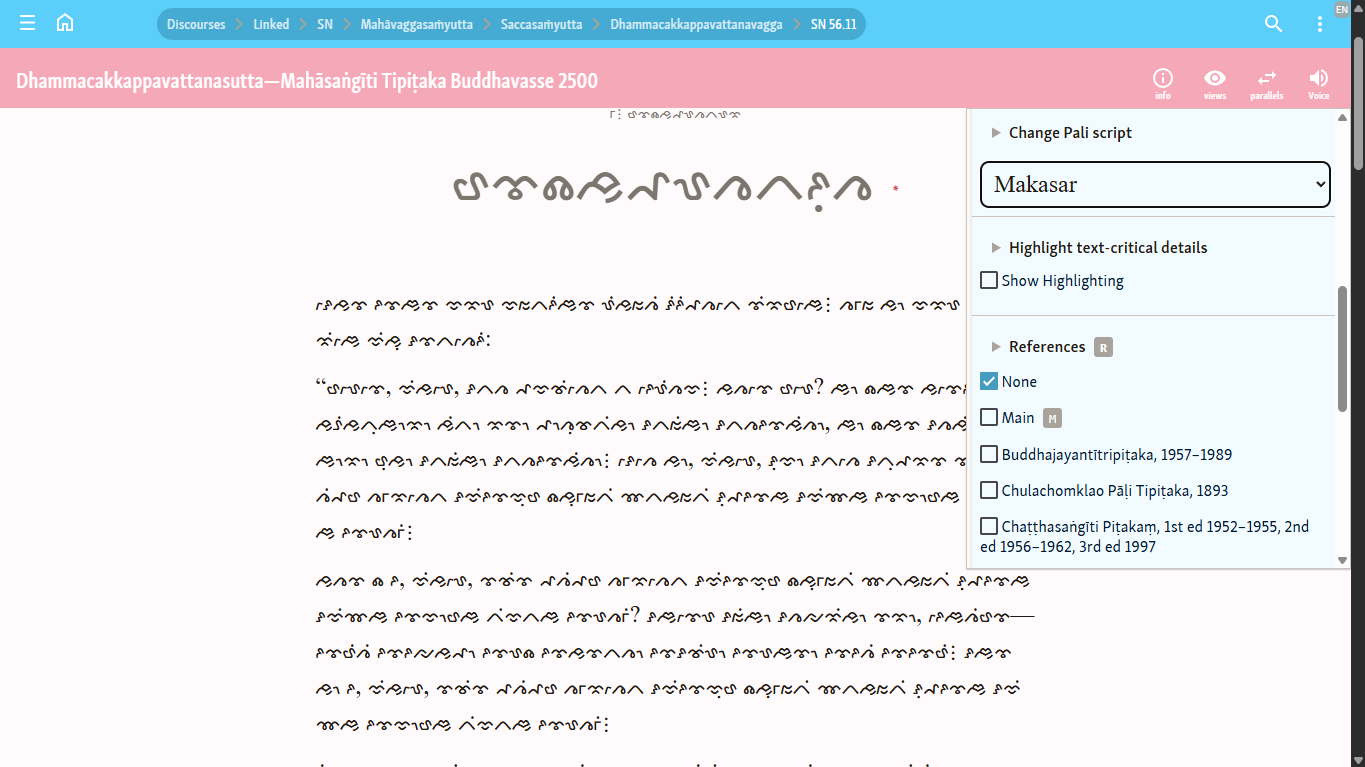Click the page vertical scrollbar
1365x767 pixels.
1358,104
